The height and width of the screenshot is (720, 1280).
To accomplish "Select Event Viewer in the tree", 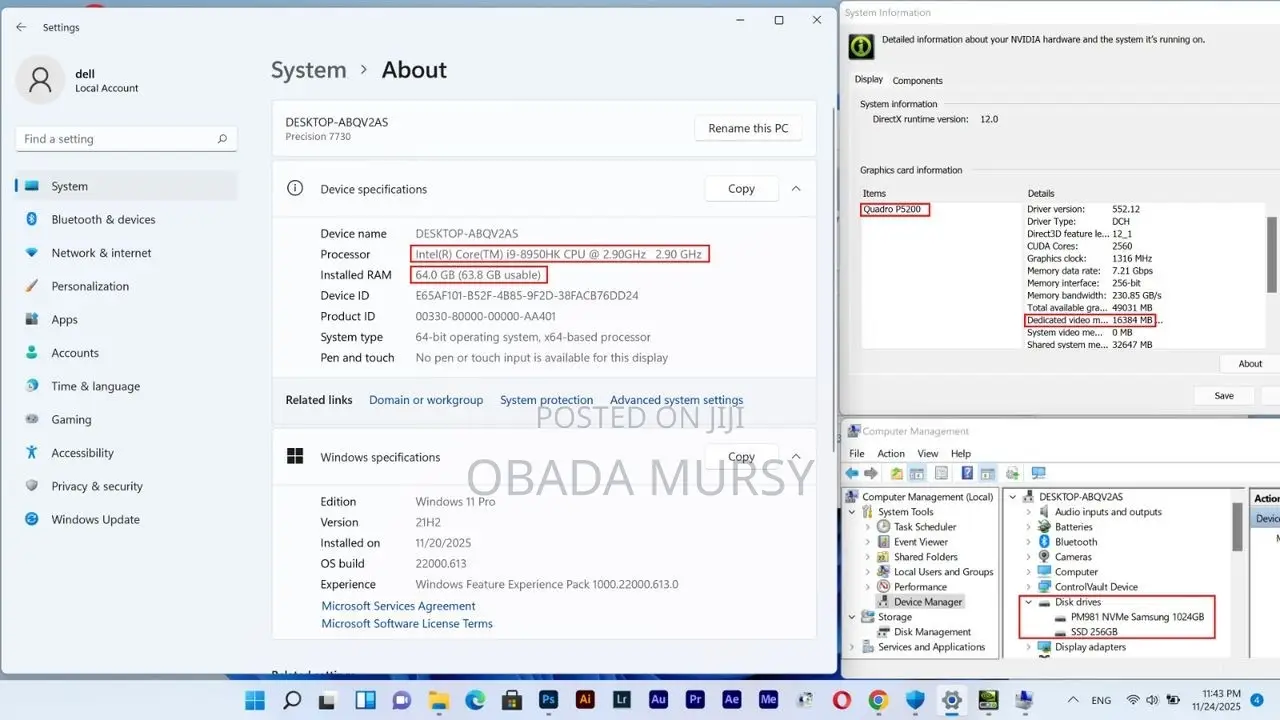I will (920, 542).
